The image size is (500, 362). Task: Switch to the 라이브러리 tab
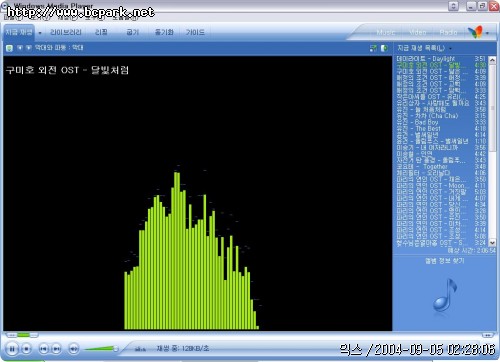[x=65, y=32]
